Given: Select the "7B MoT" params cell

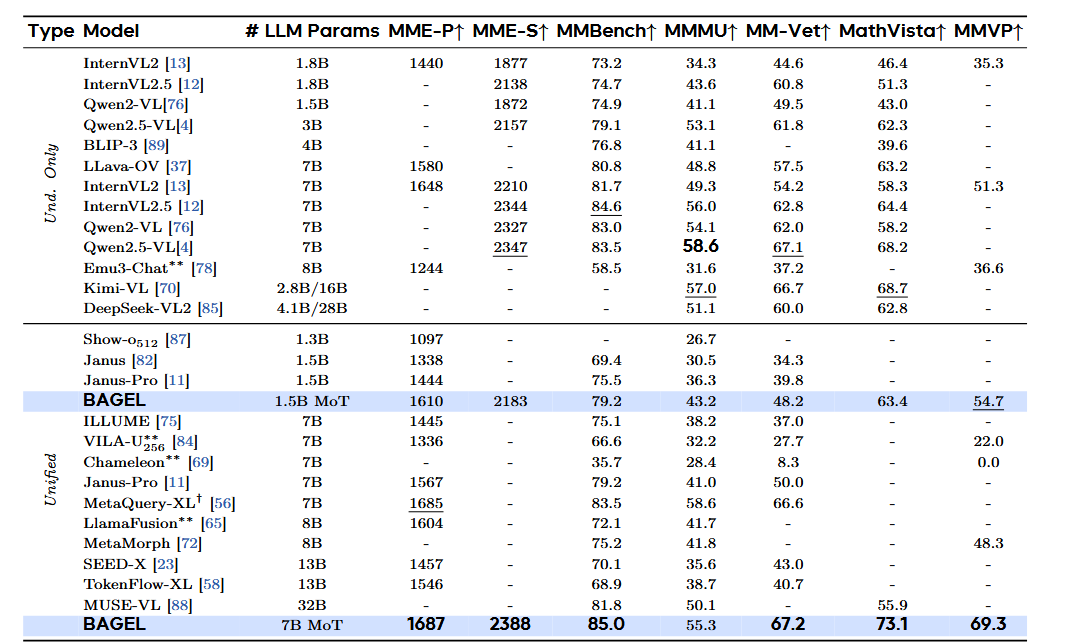Looking at the screenshot, I should (312, 625).
